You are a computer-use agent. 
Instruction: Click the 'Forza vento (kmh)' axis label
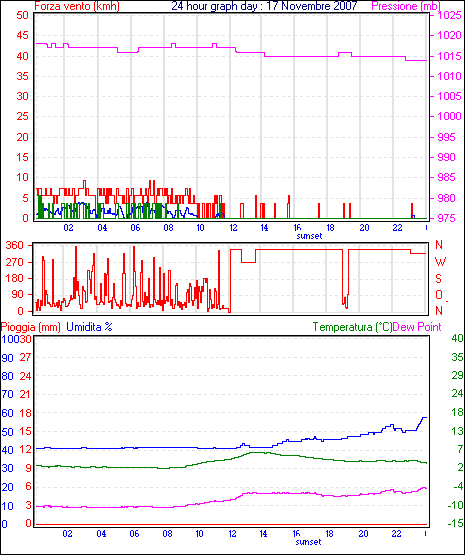(x=77, y=6)
